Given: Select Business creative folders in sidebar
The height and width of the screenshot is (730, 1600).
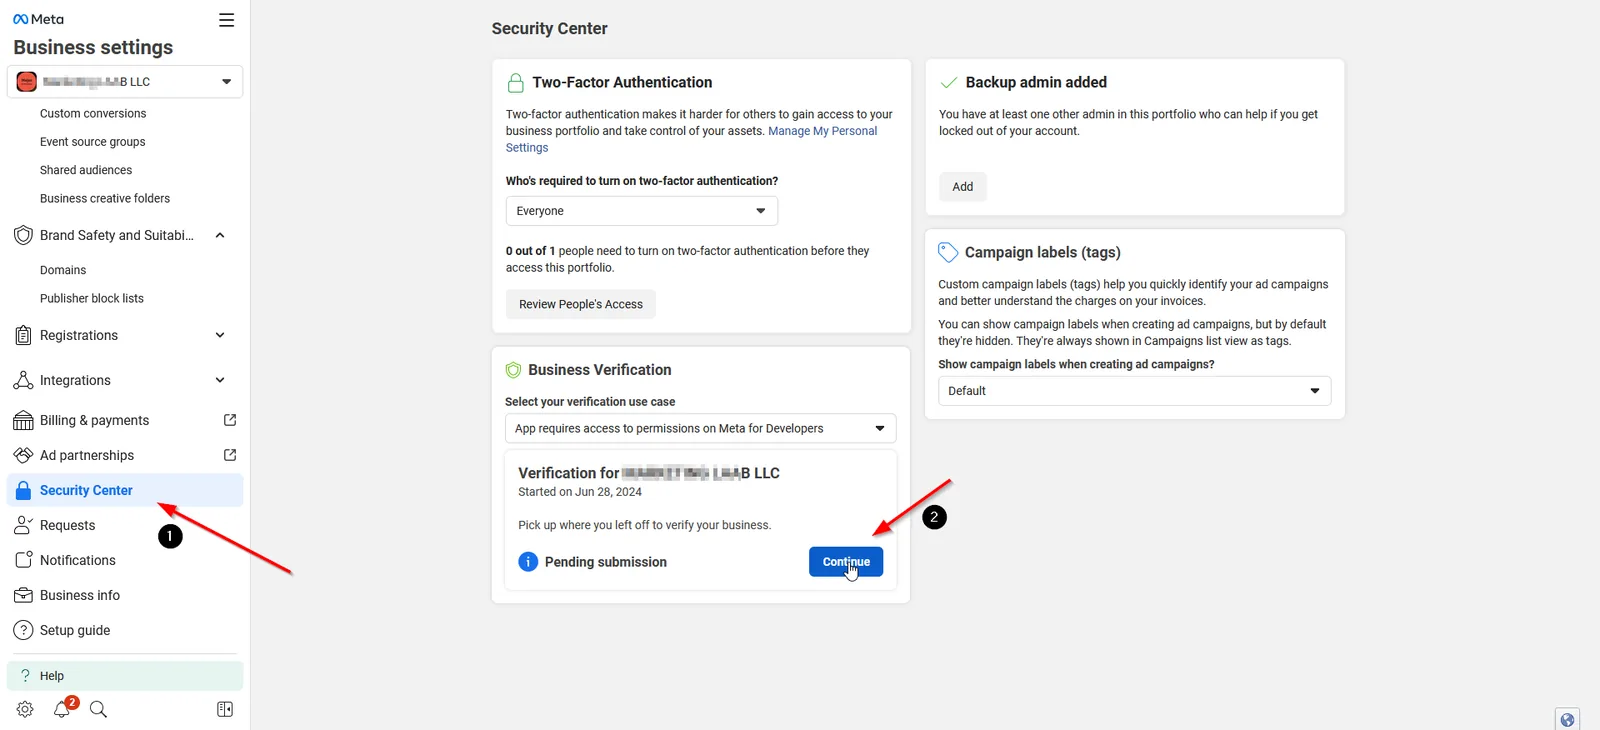Looking at the screenshot, I should pyautogui.click(x=105, y=198).
